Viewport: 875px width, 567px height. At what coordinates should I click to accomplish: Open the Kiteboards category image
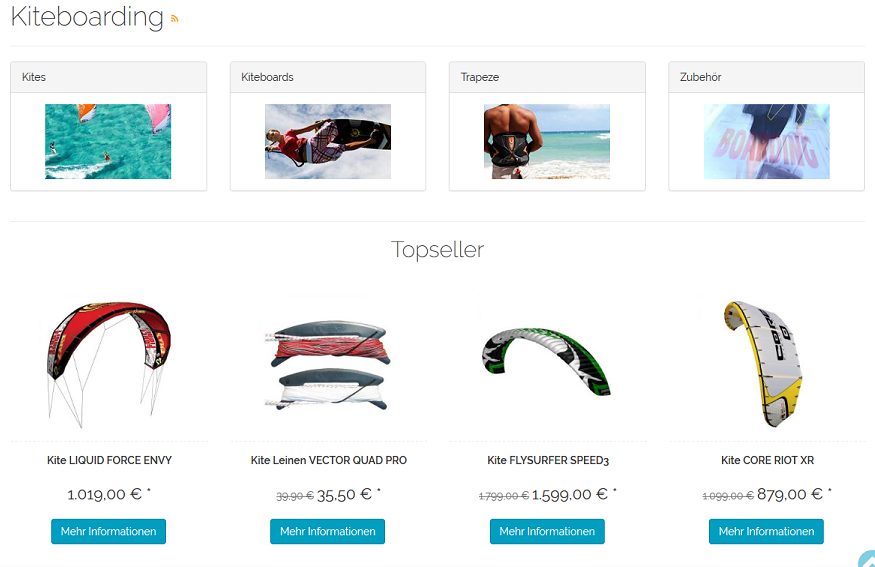pyautogui.click(x=328, y=141)
